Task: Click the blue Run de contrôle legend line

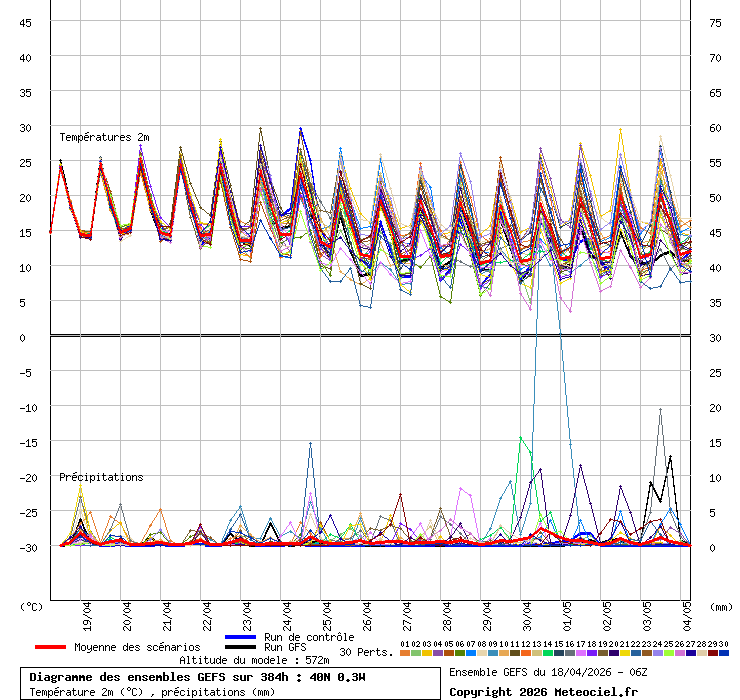Action: 241,637
